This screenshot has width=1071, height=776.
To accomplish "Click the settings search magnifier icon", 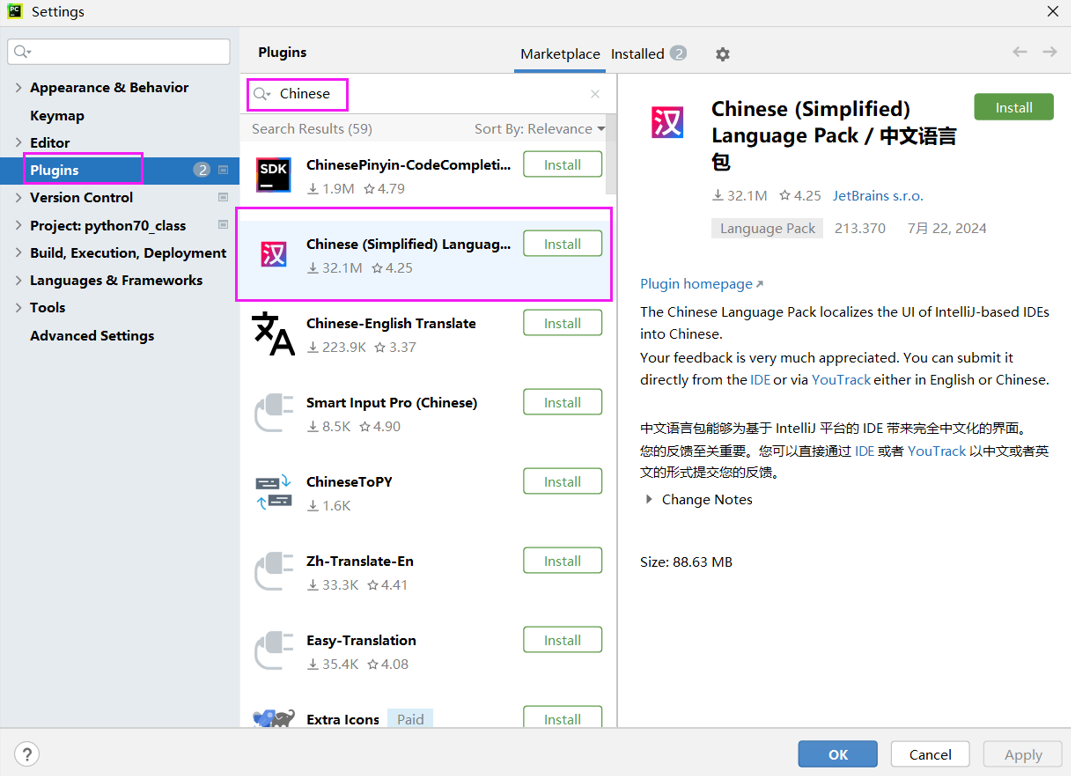I will pos(22,52).
